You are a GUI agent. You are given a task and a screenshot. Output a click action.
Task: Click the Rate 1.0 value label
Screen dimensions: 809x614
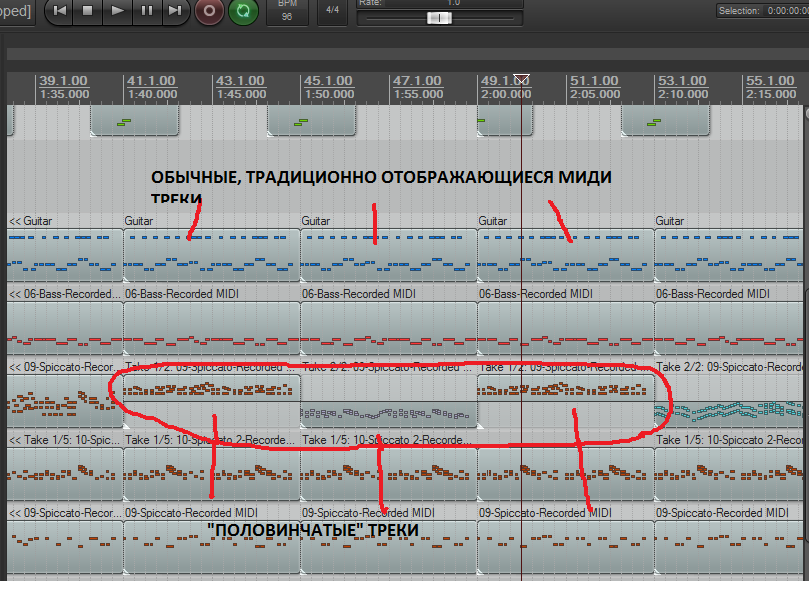(453, 3)
